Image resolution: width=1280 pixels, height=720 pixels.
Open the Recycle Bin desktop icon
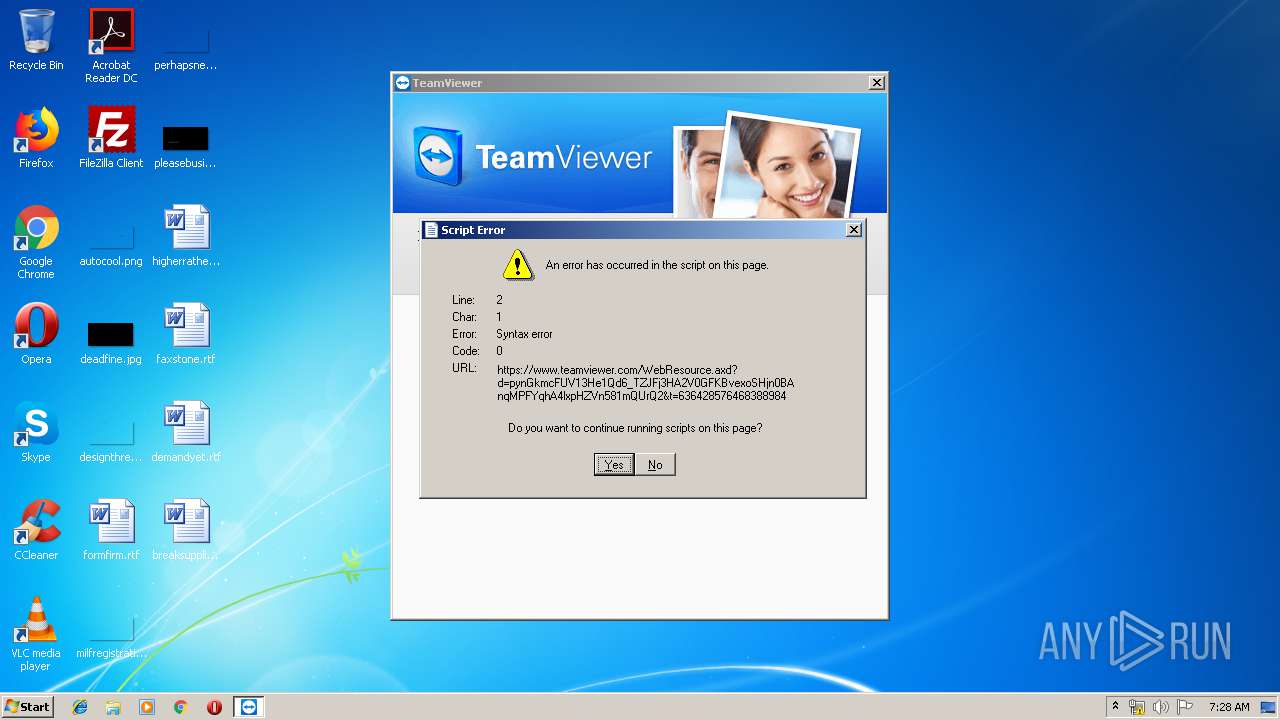[x=36, y=40]
